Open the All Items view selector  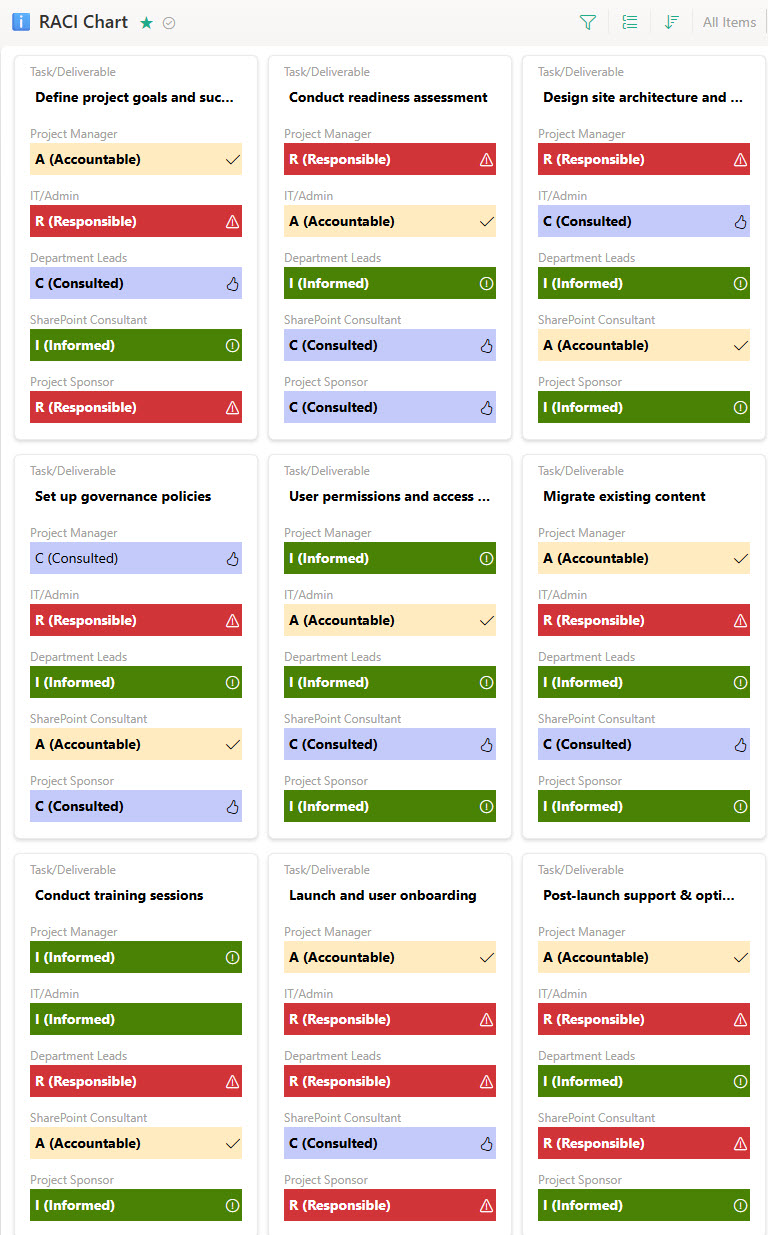click(729, 22)
